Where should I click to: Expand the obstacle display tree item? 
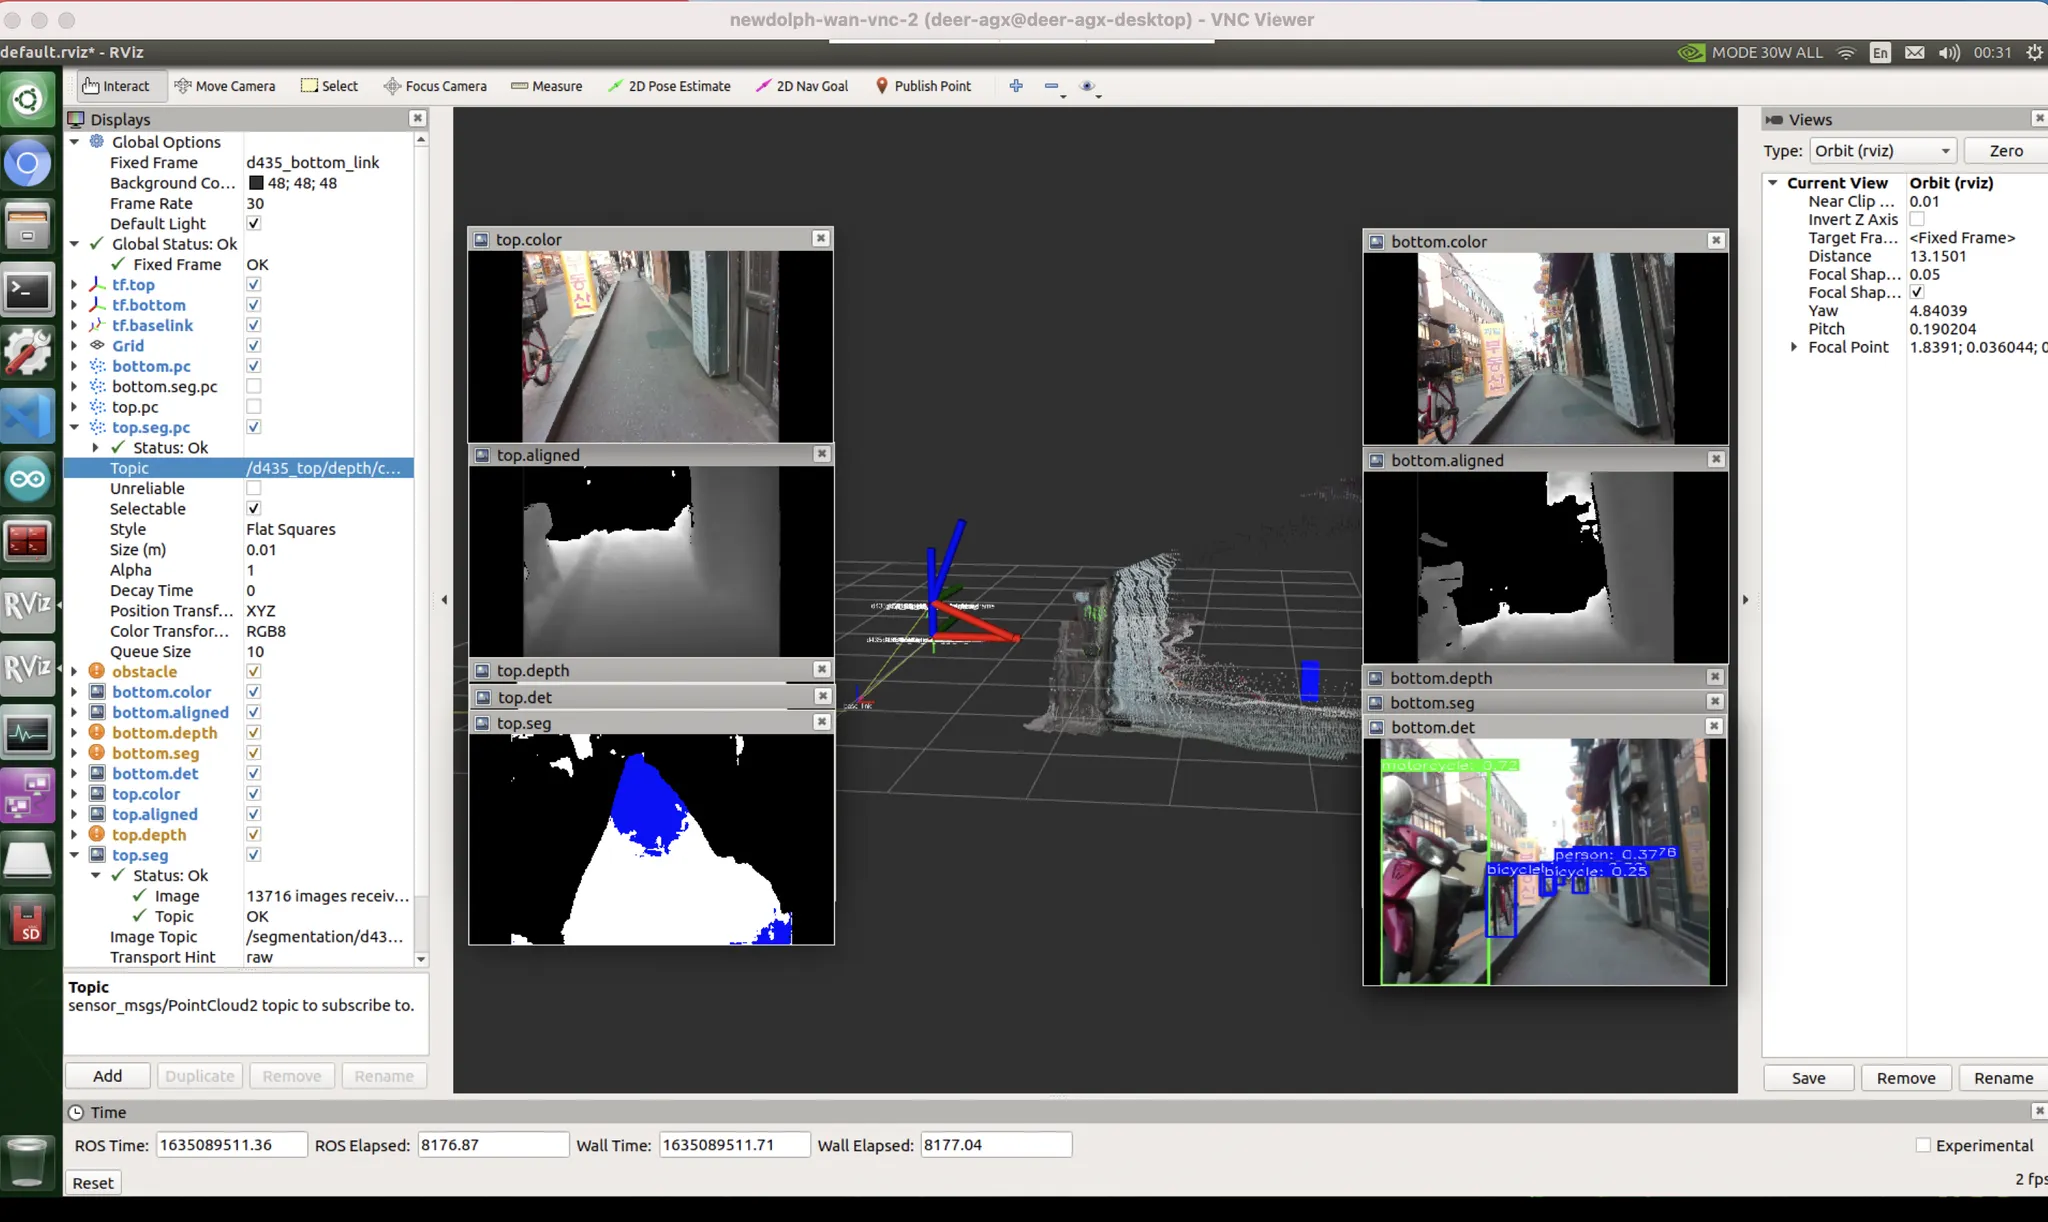tap(74, 672)
